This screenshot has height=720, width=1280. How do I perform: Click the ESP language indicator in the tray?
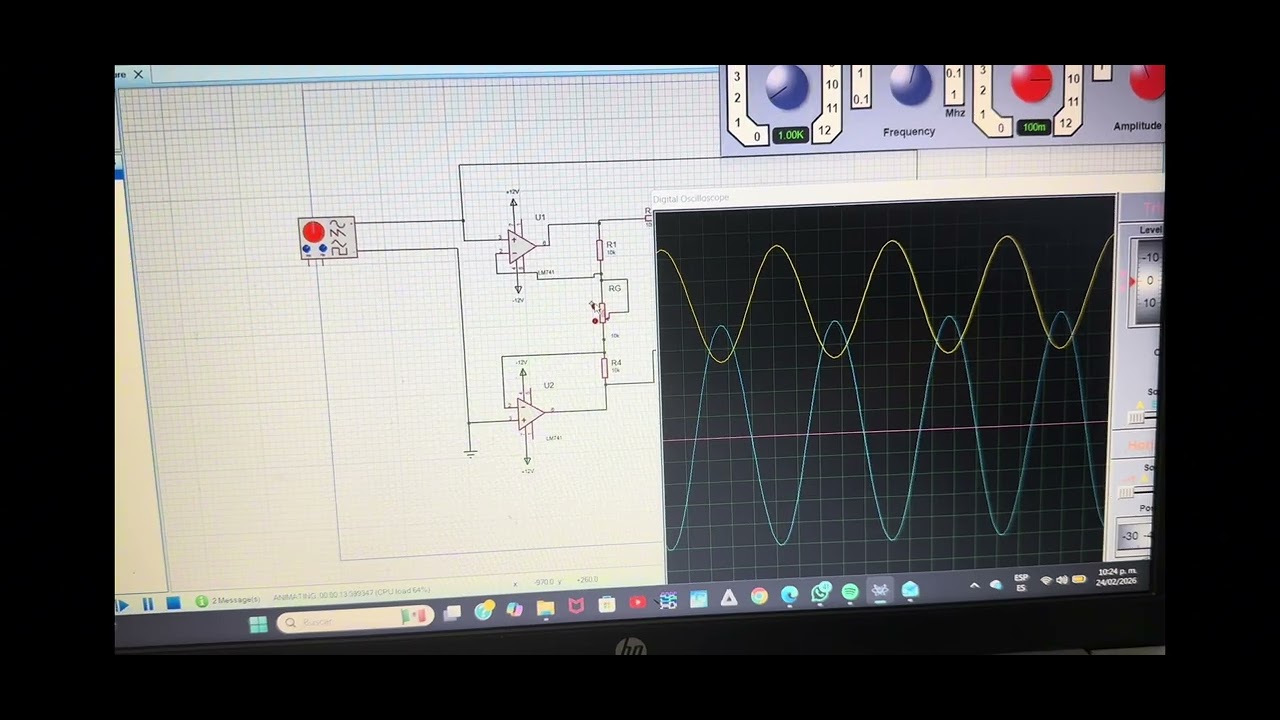pos(1021,583)
